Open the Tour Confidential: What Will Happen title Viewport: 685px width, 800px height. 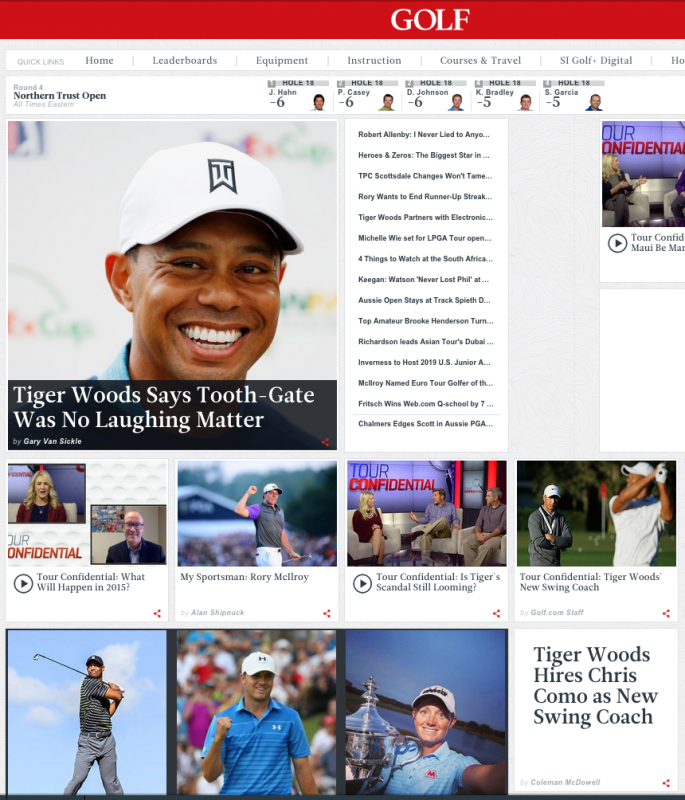(91, 582)
